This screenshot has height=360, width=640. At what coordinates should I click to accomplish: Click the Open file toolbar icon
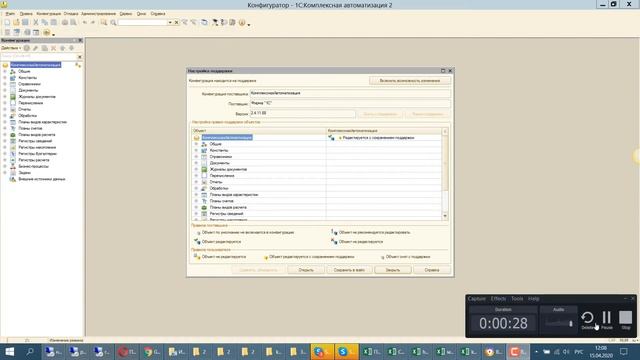pos(16,22)
